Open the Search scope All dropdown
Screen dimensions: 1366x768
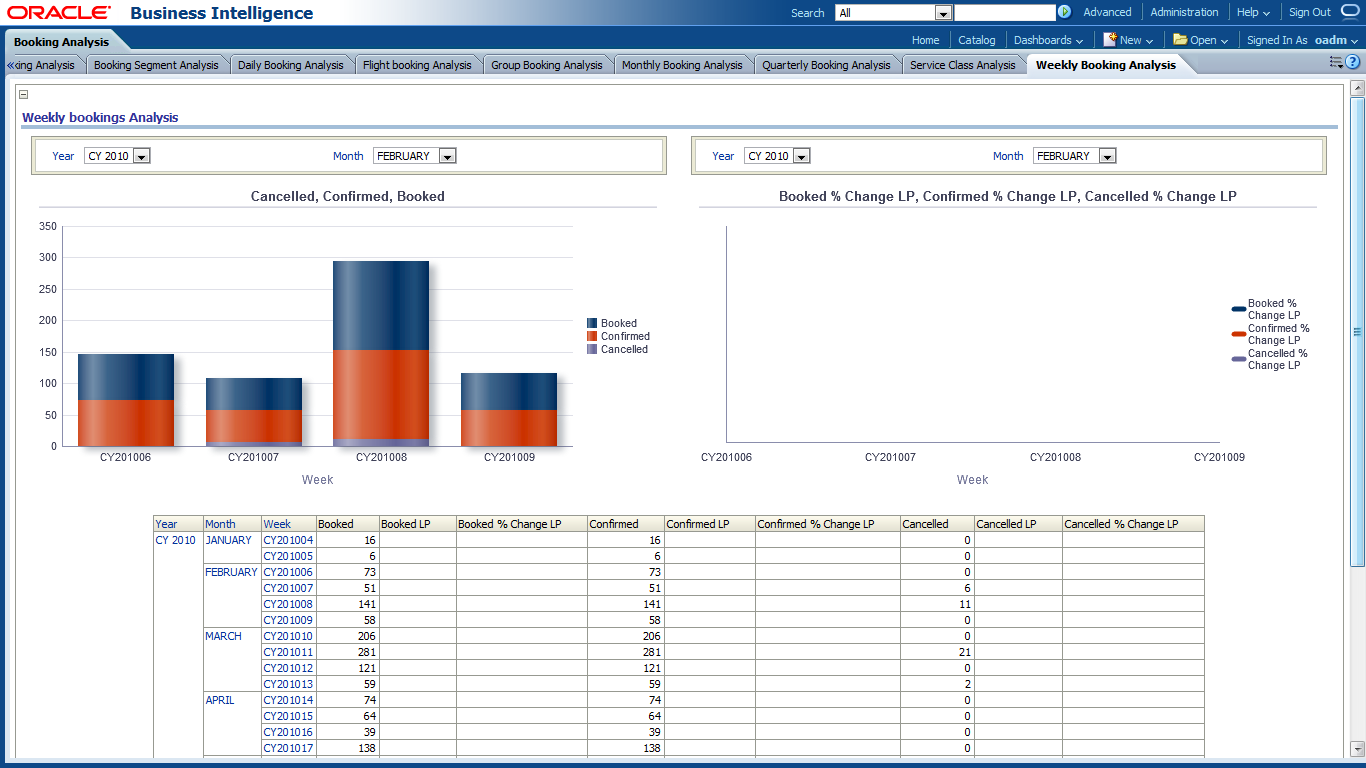942,13
